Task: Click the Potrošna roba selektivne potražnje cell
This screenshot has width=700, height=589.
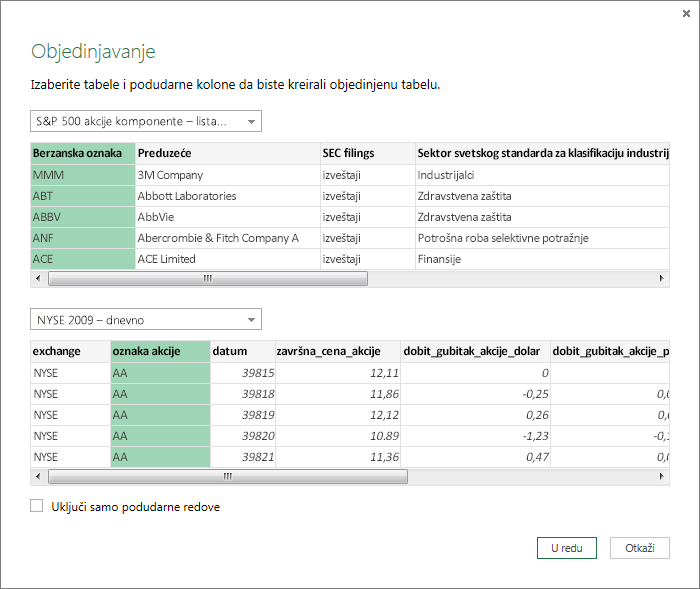Action: [542, 238]
